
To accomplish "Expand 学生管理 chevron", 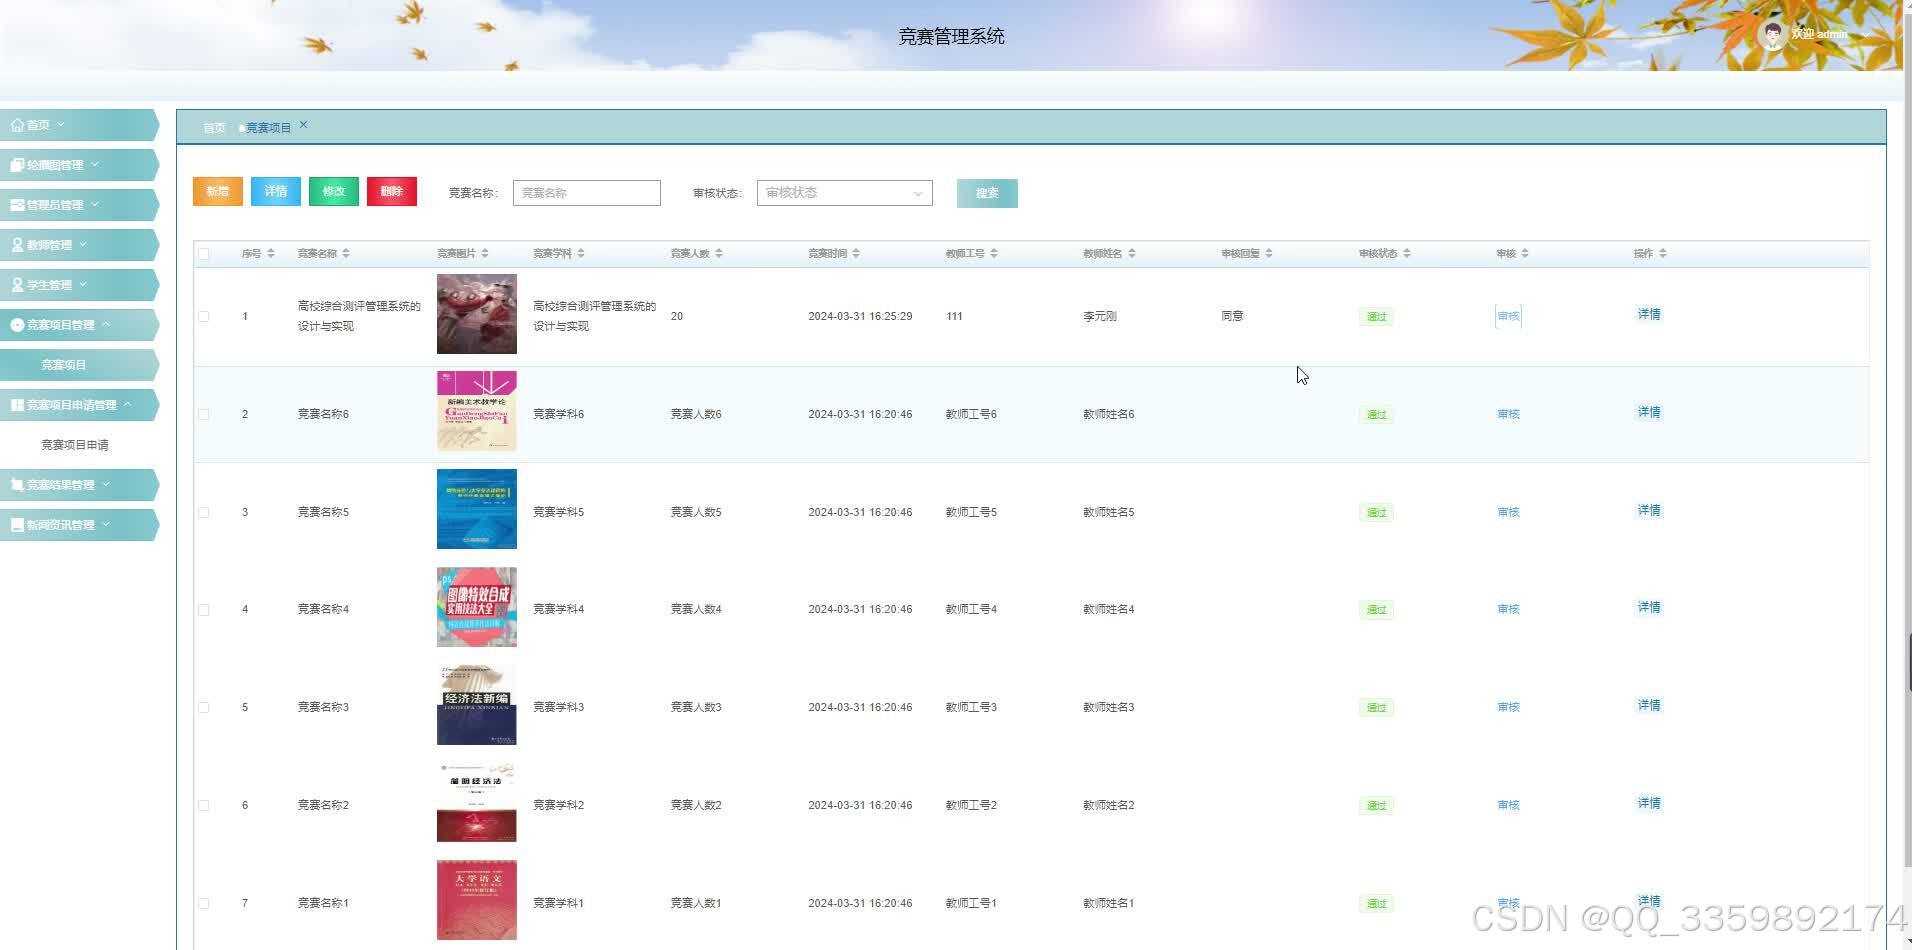I will coord(83,285).
